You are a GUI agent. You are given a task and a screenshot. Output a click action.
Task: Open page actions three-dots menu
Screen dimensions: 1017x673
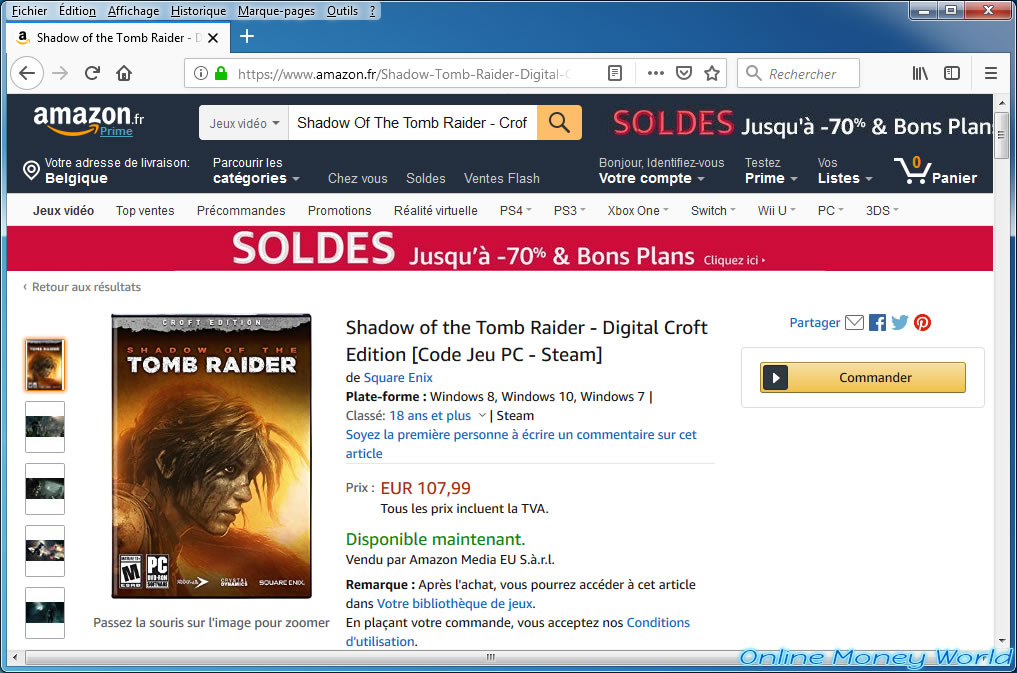pyautogui.click(x=656, y=73)
